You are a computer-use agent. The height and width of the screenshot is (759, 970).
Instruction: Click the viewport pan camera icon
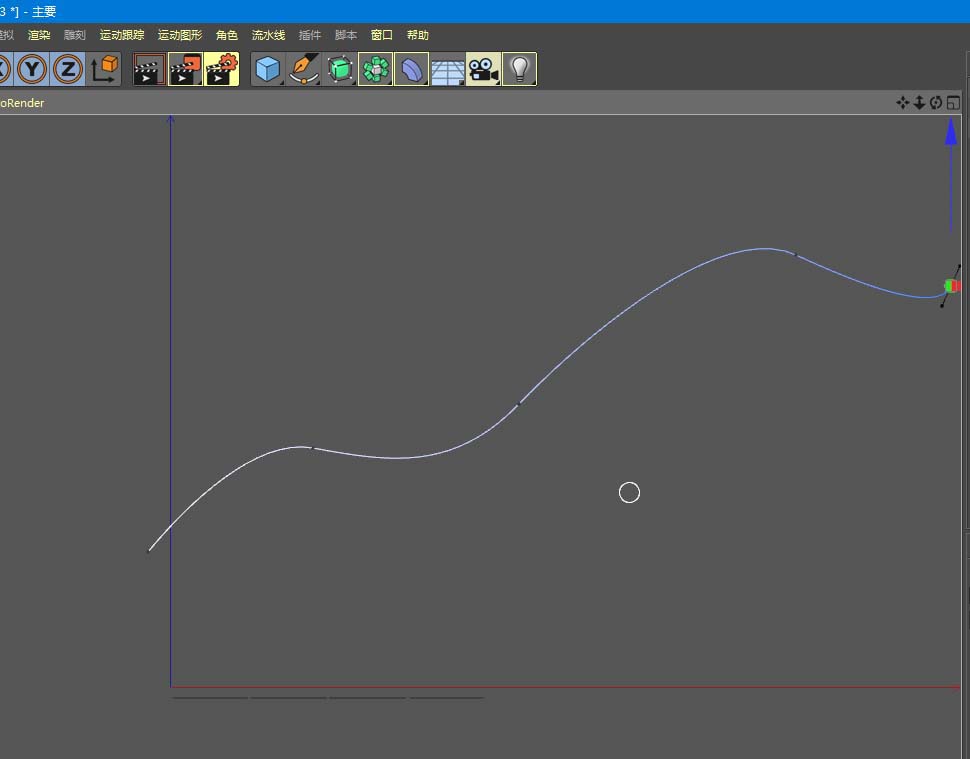coord(902,102)
